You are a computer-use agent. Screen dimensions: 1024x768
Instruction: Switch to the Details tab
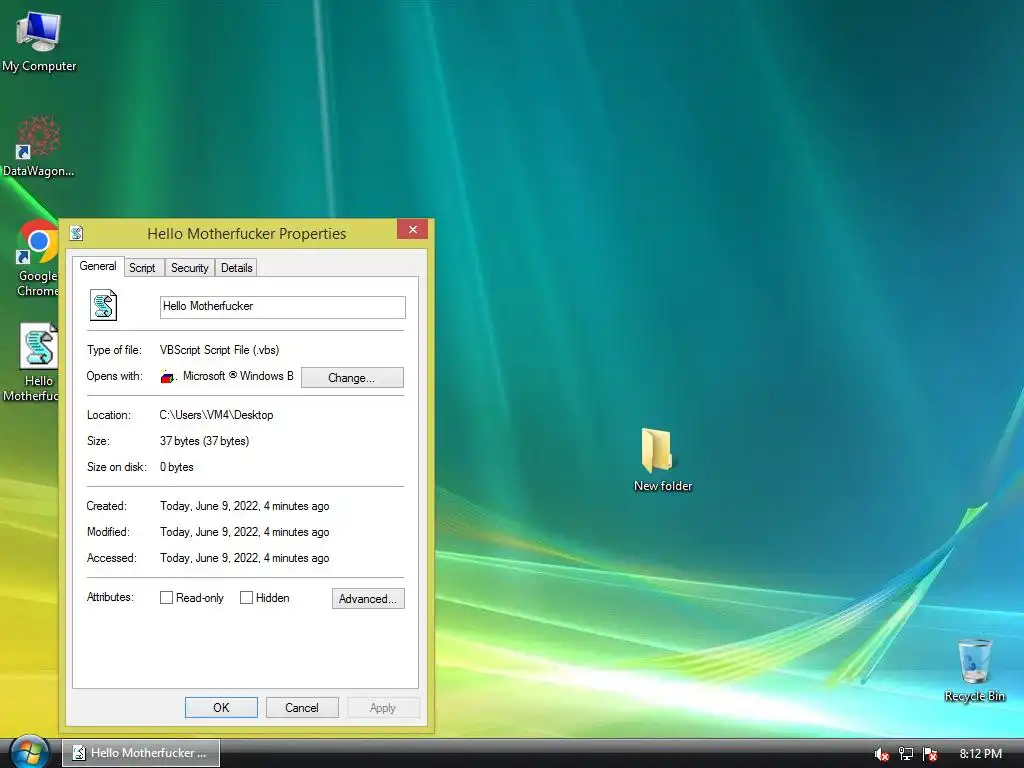tap(236, 268)
